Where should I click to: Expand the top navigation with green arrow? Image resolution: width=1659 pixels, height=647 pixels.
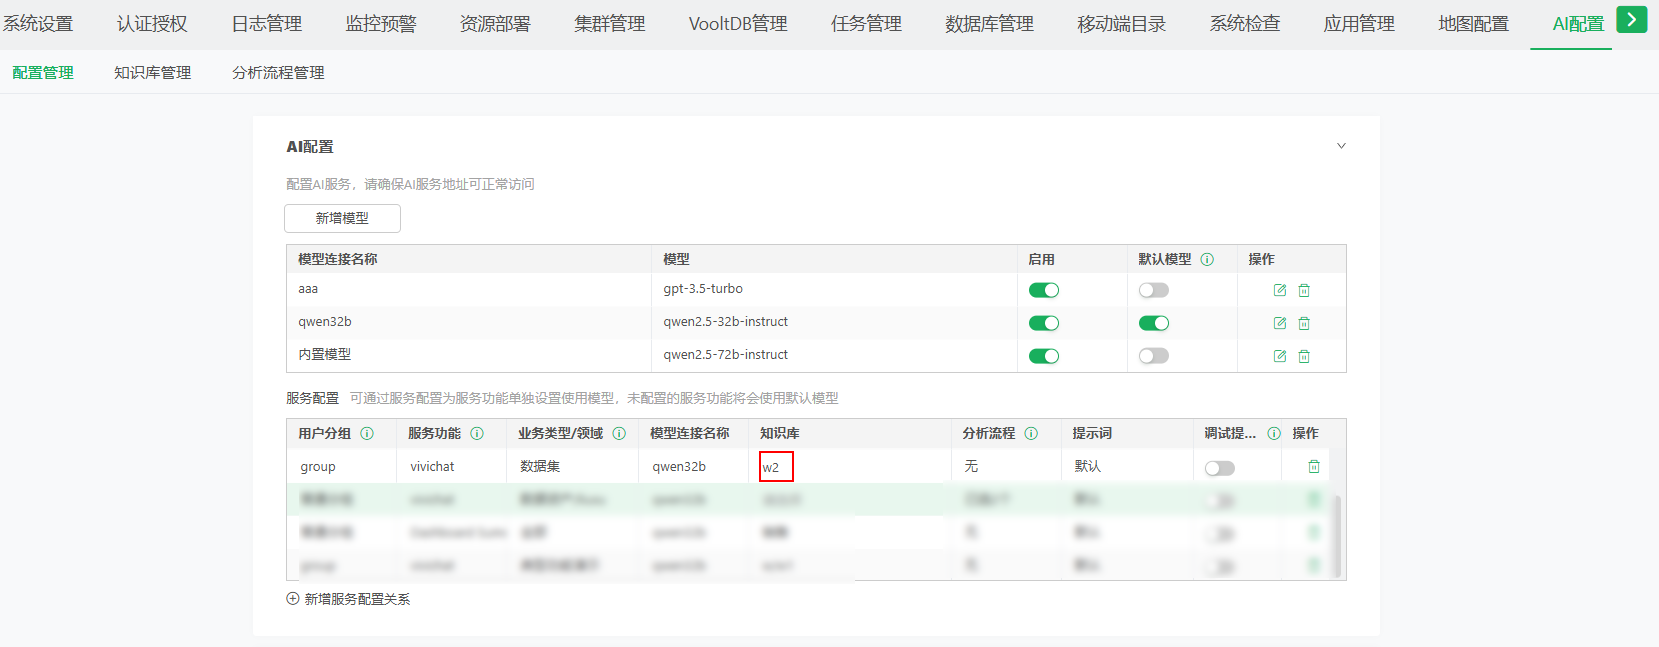pyautogui.click(x=1631, y=20)
